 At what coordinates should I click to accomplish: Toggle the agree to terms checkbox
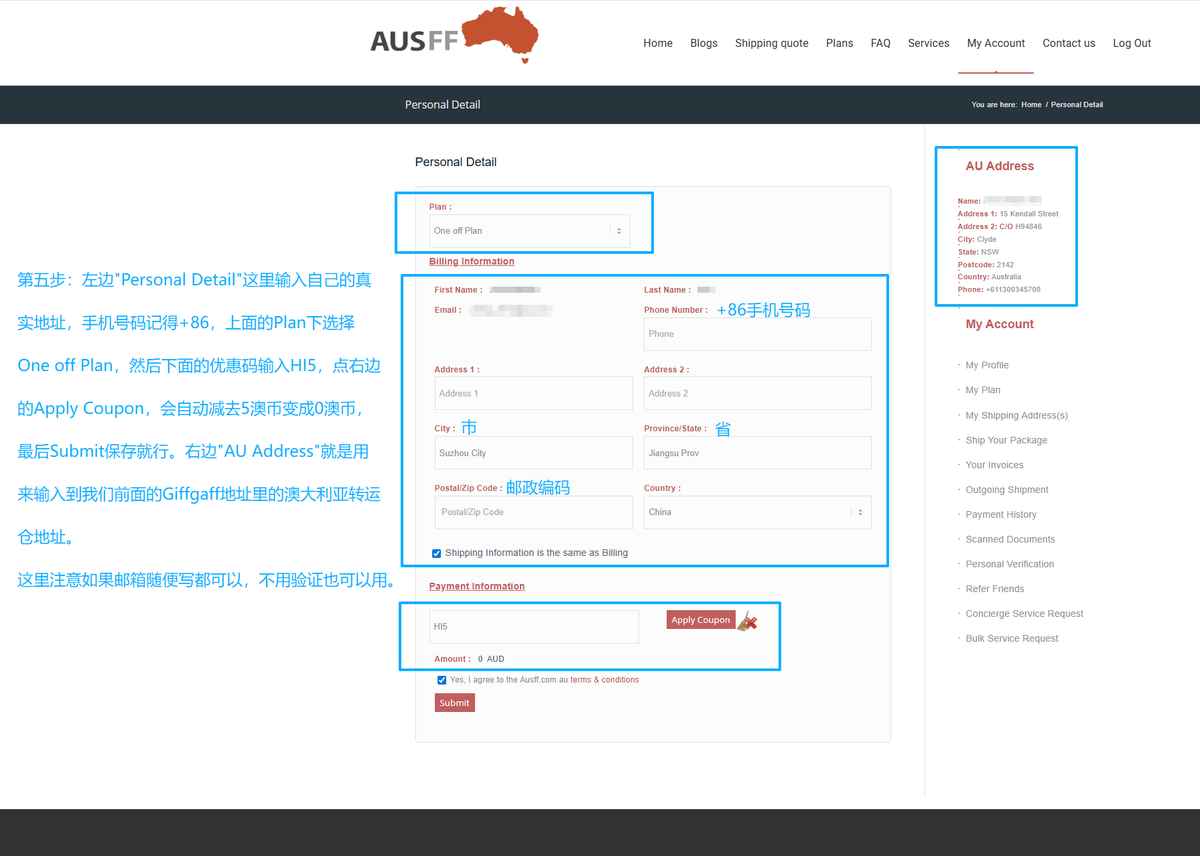click(x=442, y=680)
